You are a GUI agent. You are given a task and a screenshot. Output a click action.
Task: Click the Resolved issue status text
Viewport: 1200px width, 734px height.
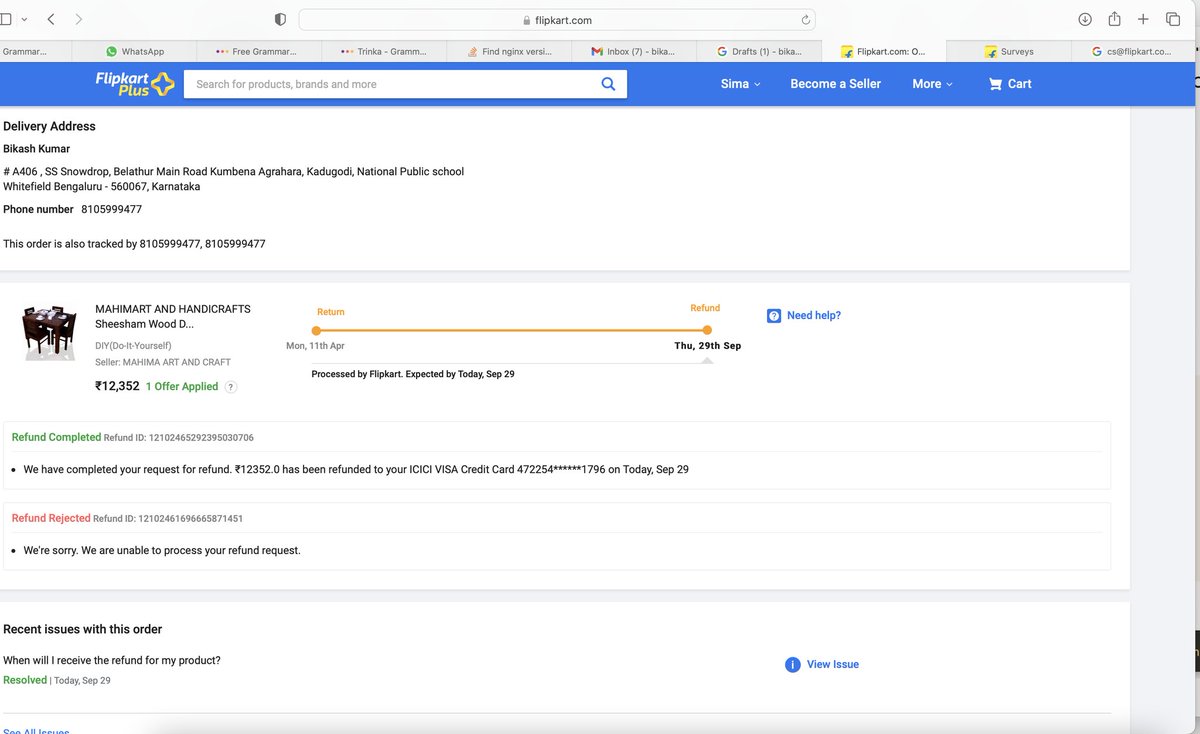pyautogui.click(x=25, y=680)
